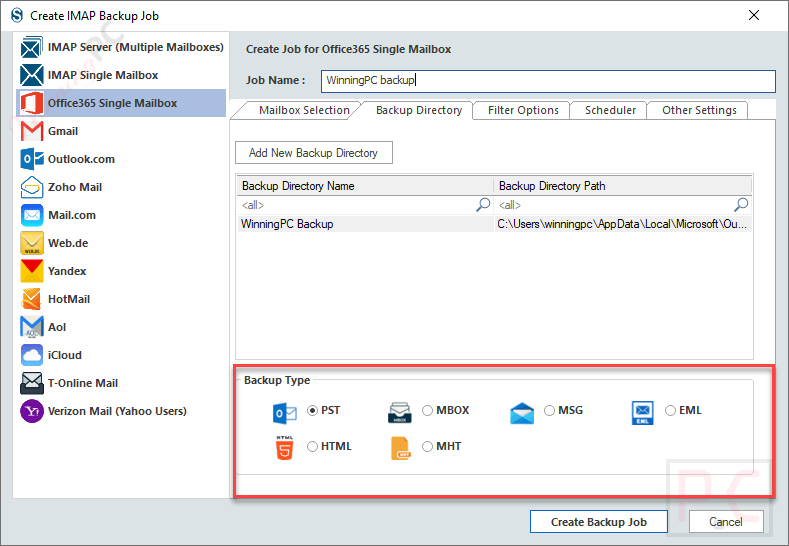Cancel the backup job dialog
This screenshot has height=546, width=789.
coord(726,522)
